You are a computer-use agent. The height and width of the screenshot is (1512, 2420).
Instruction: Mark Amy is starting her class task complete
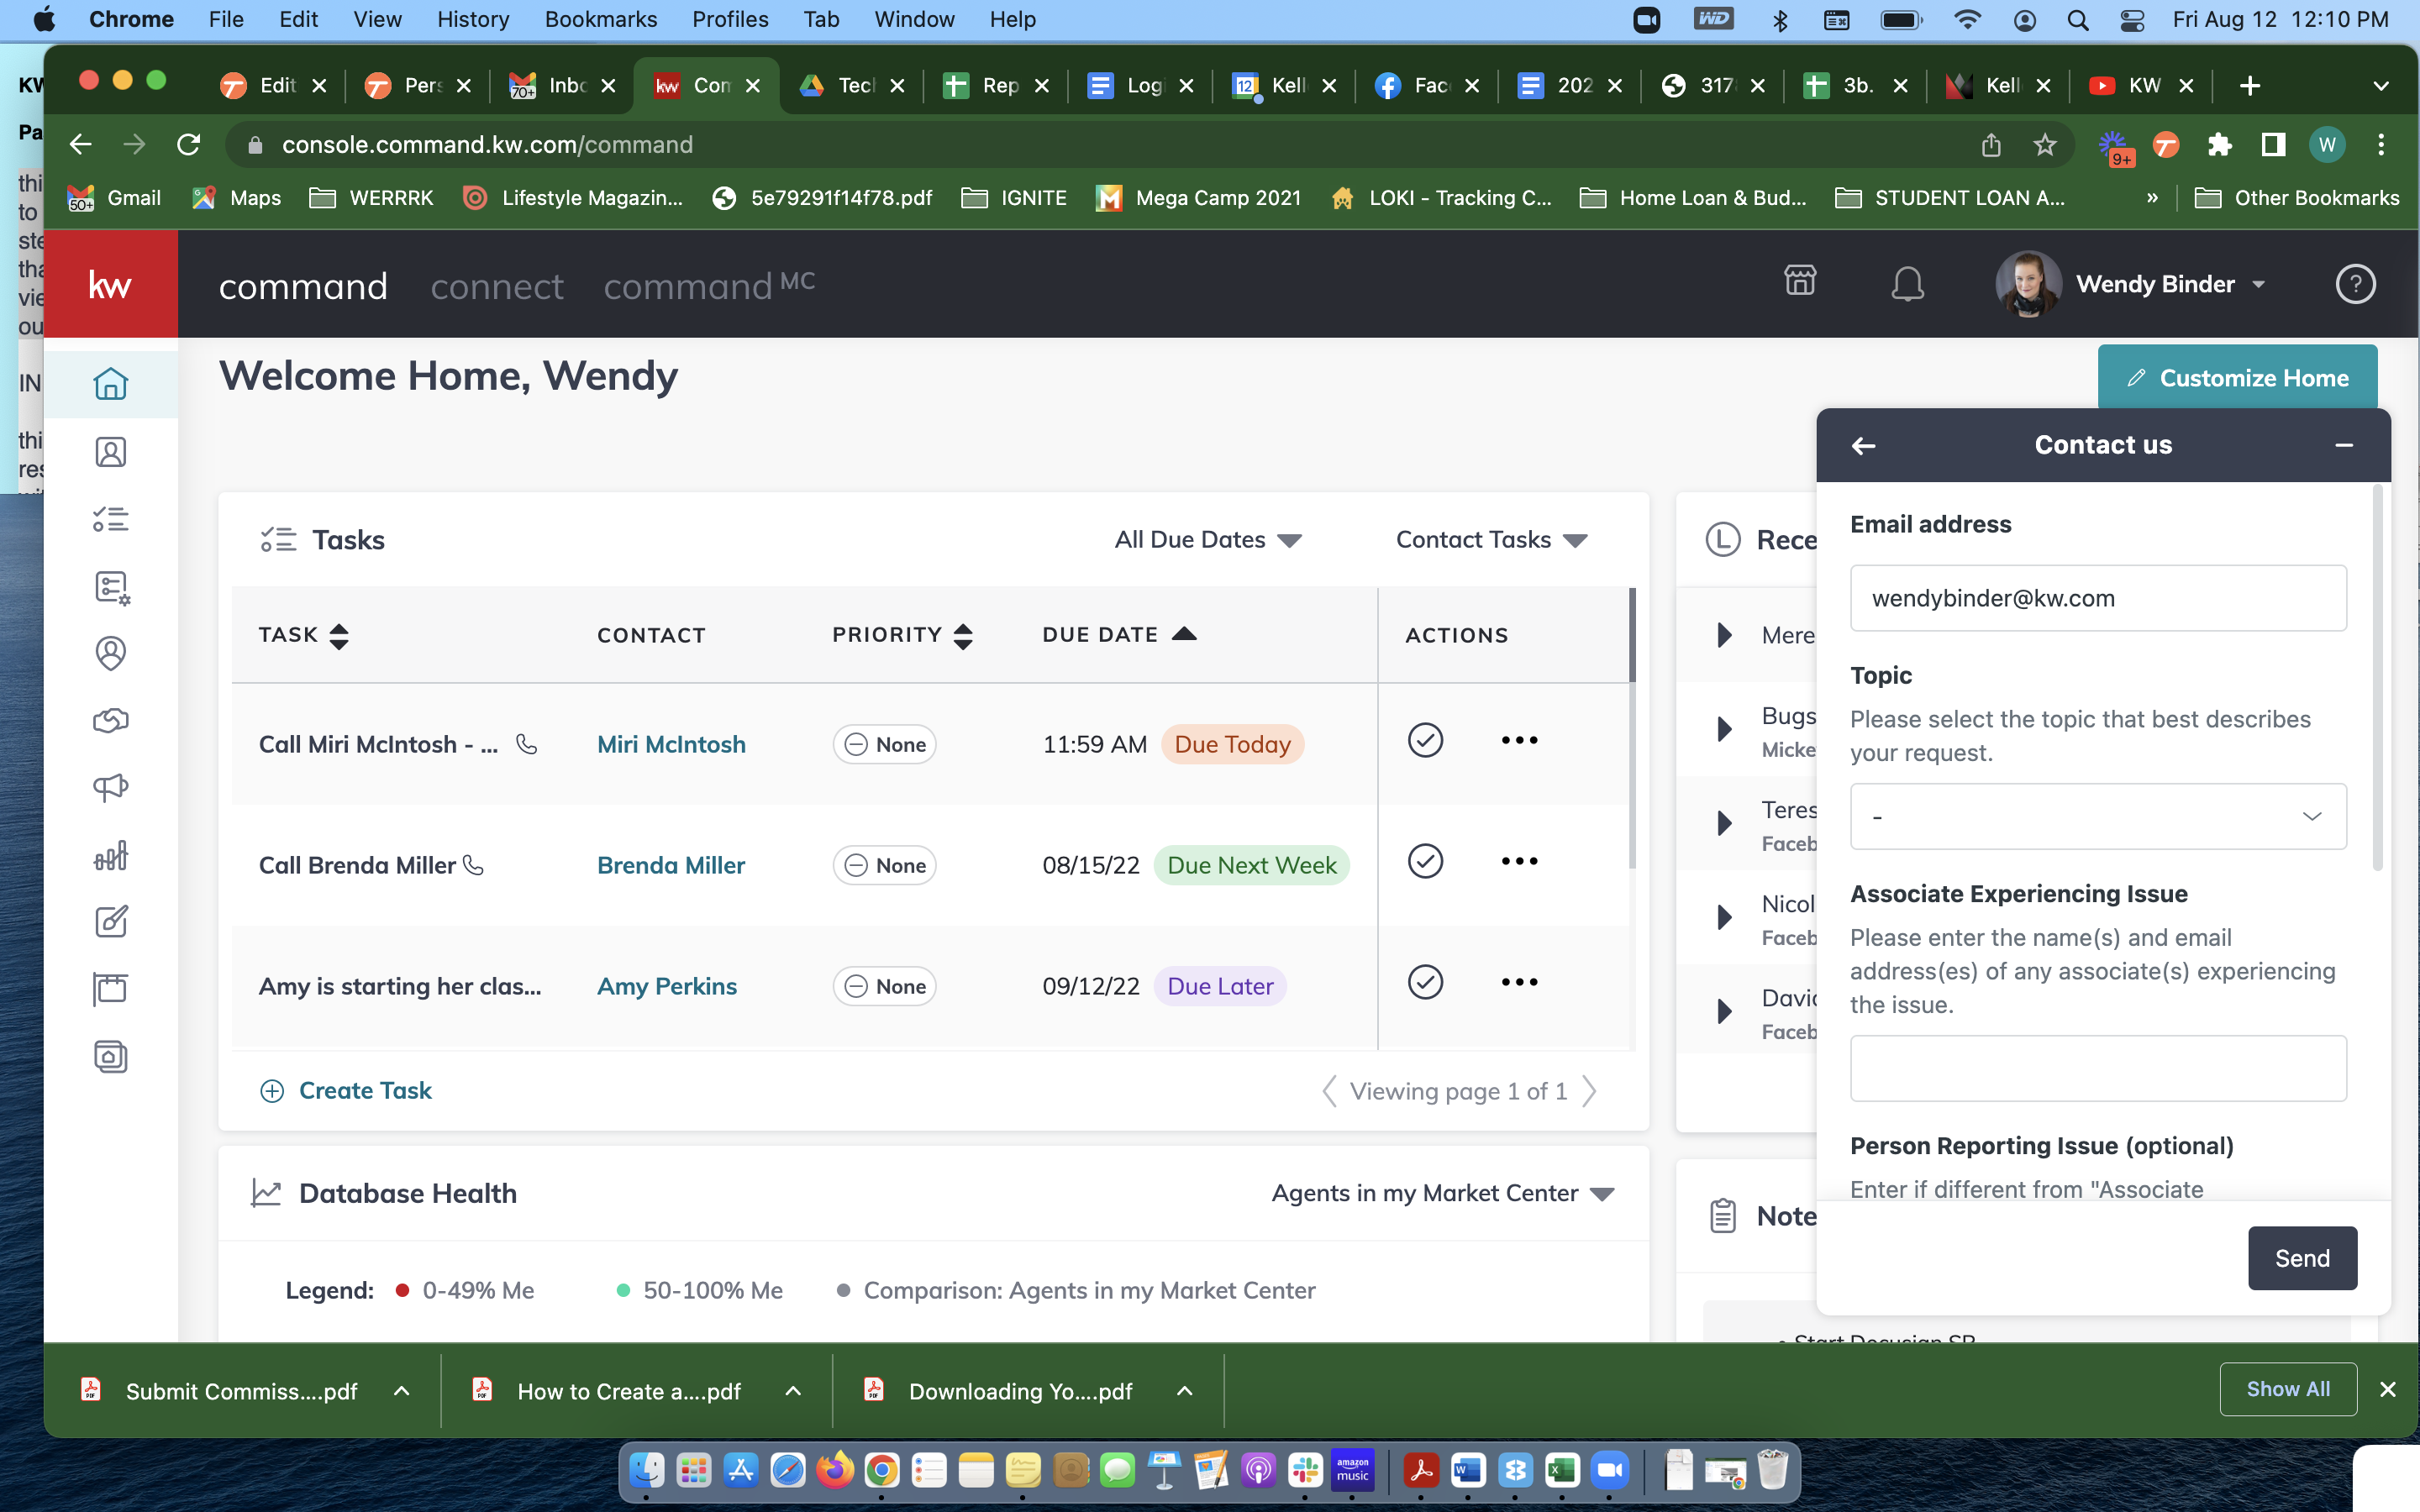(x=1425, y=982)
